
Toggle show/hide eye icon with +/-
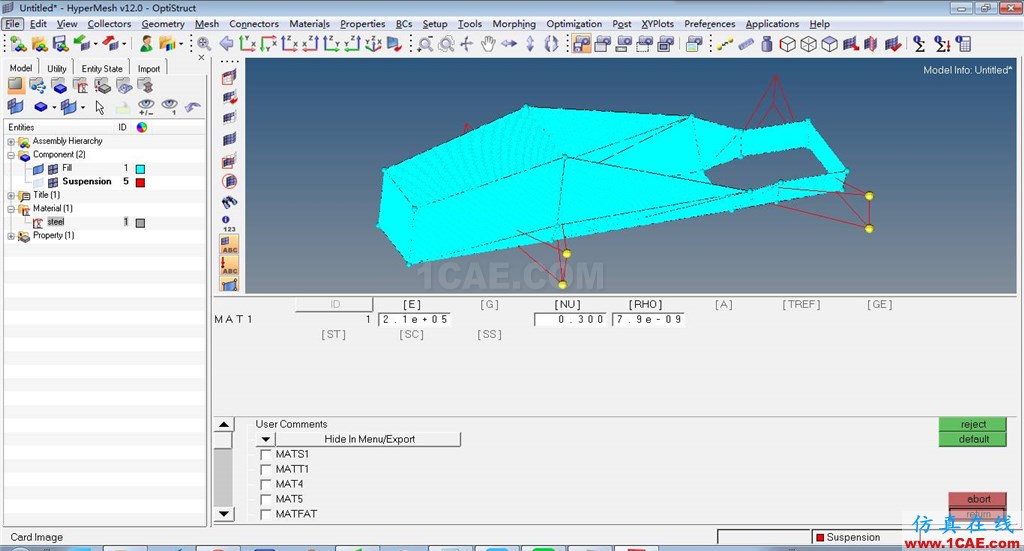[146, 107]
